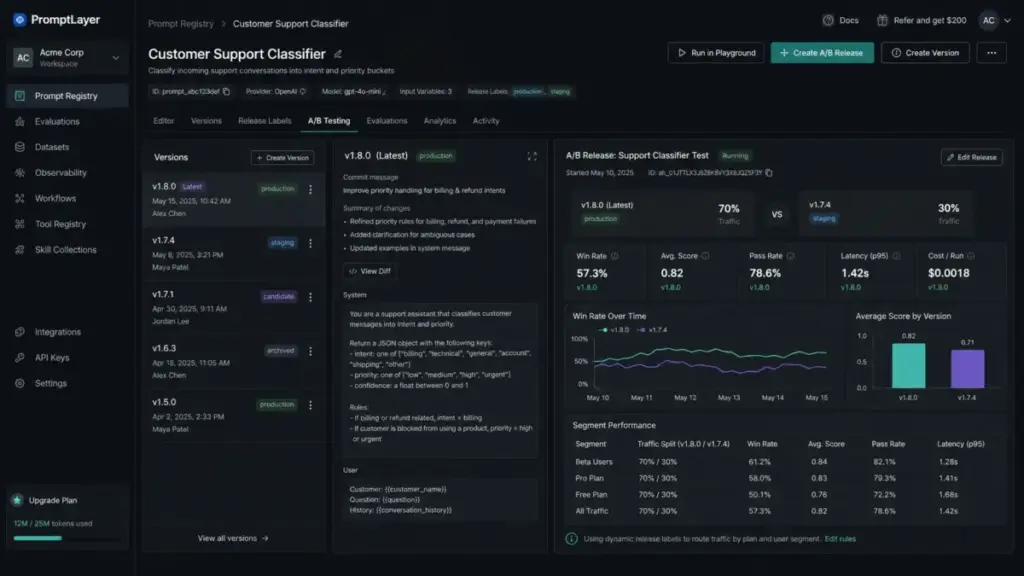This screenshot has width=1024, height=576.
Task: Click the Win Rate info icon
Action: tap(615, 256)
